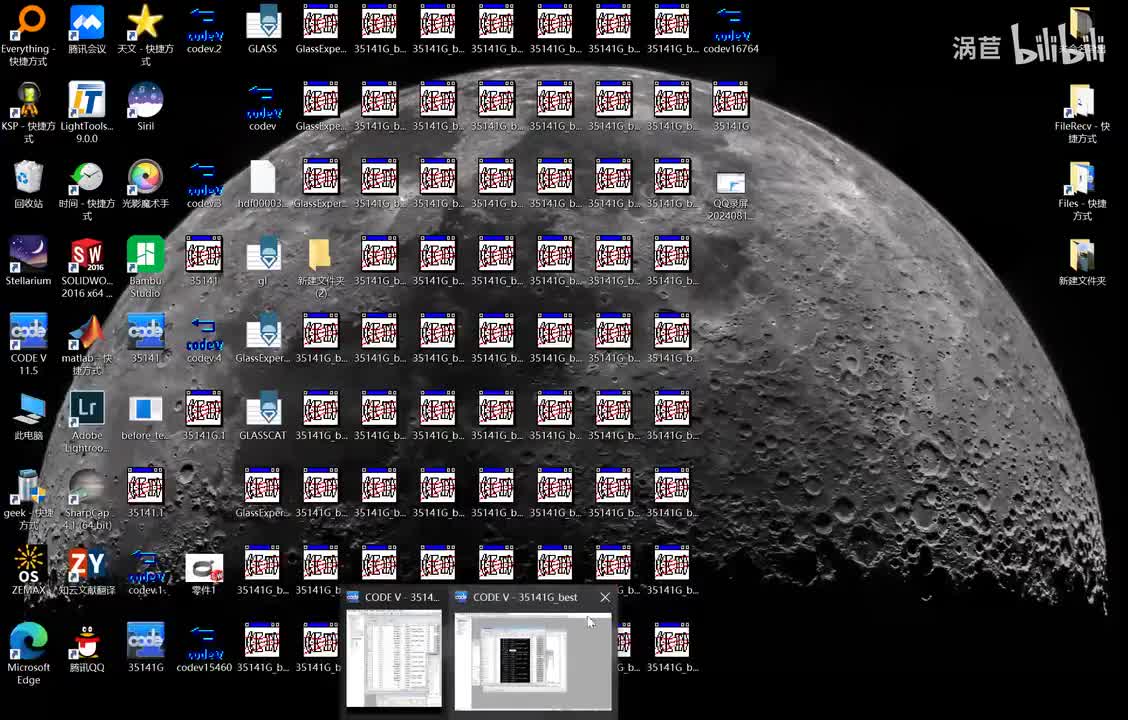Viewport: 1128px width, 720px height.
Task: Open the 新建文件夹 folder at right edge
Action: tap(1082, 261)
